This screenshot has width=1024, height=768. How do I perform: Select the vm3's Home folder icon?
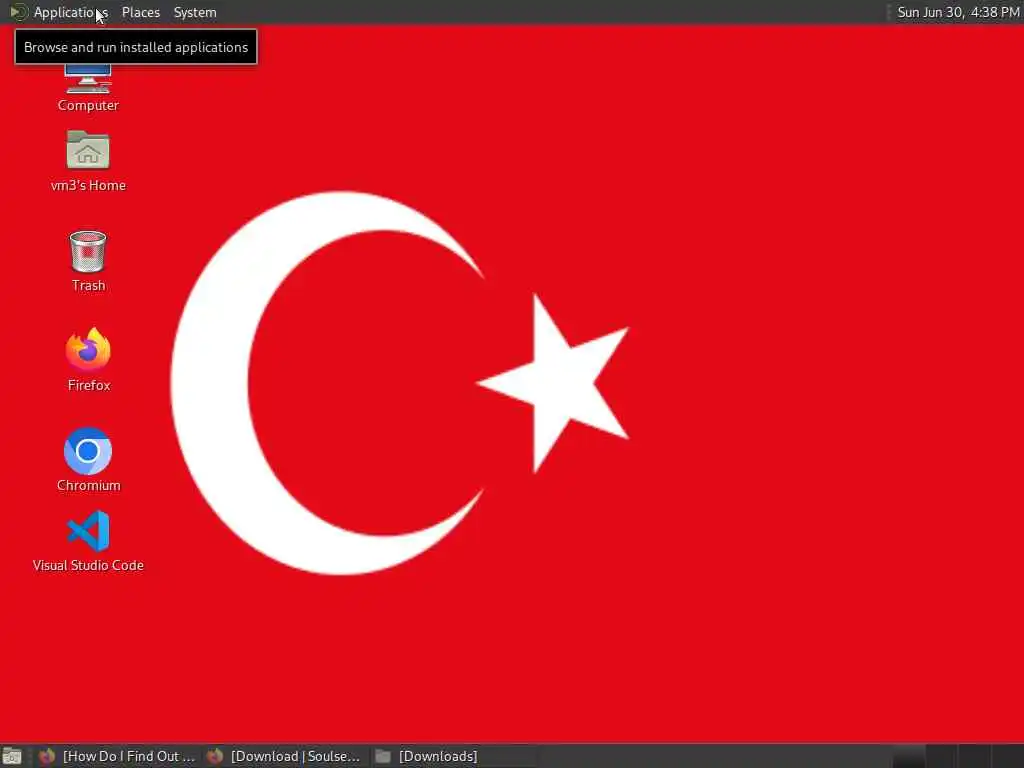pos(88,161)
